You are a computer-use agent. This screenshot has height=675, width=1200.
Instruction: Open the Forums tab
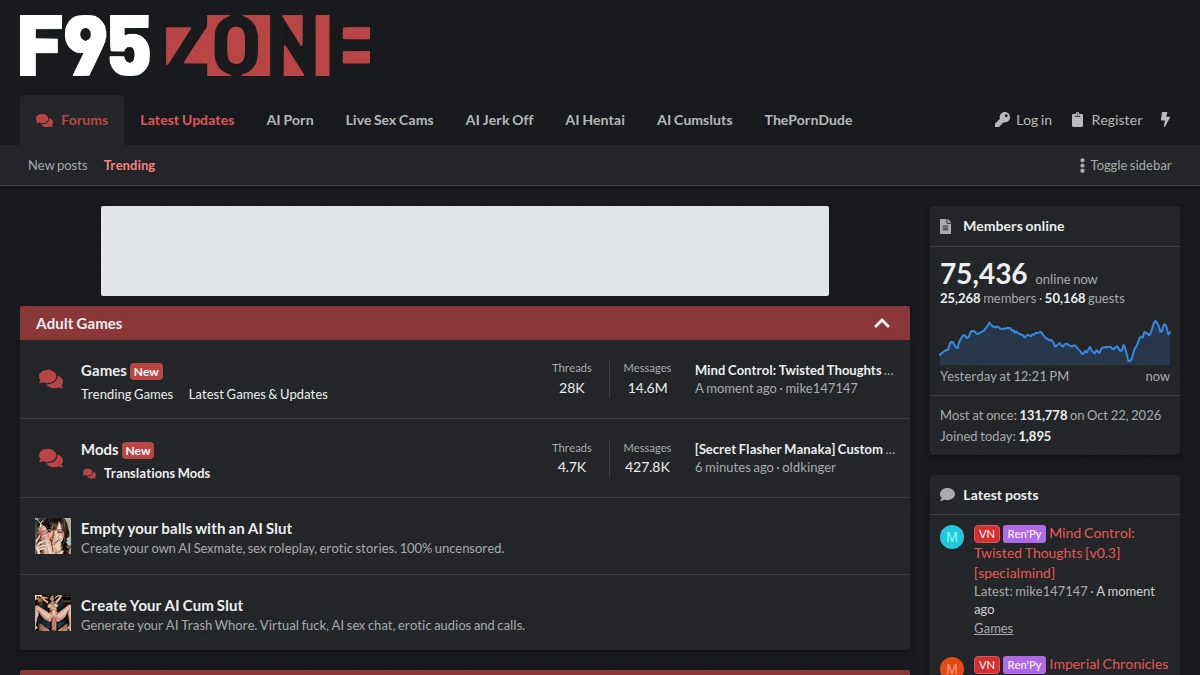point(72,120)
